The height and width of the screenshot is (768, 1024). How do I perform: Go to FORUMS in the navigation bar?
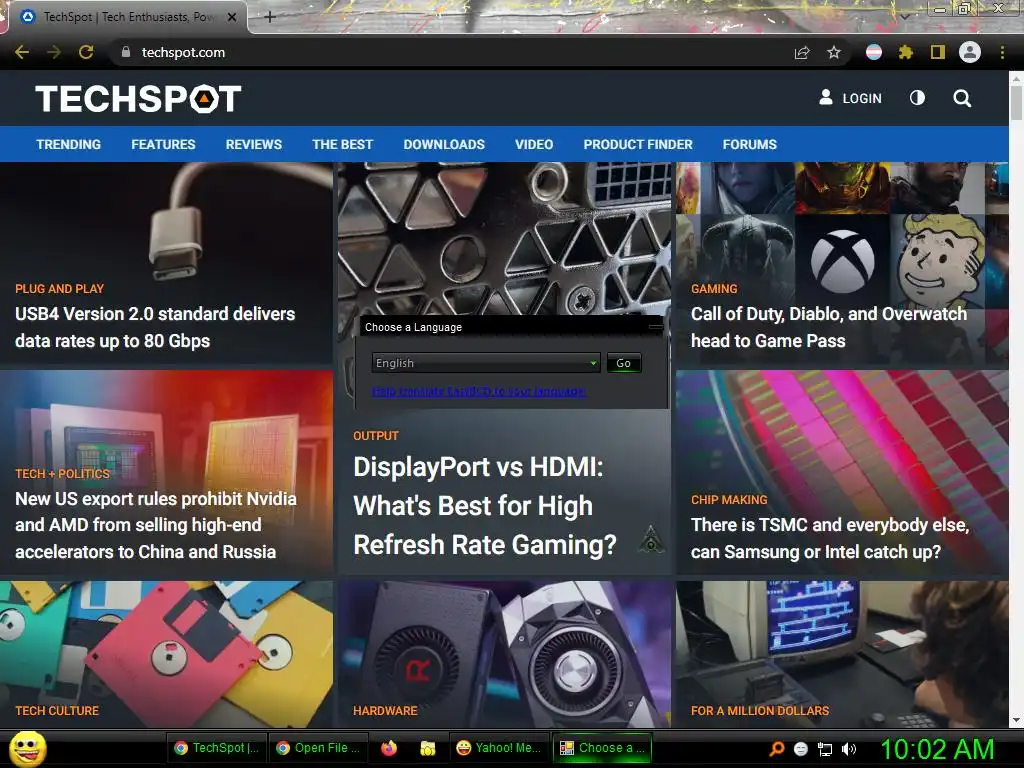pos(750,144)
